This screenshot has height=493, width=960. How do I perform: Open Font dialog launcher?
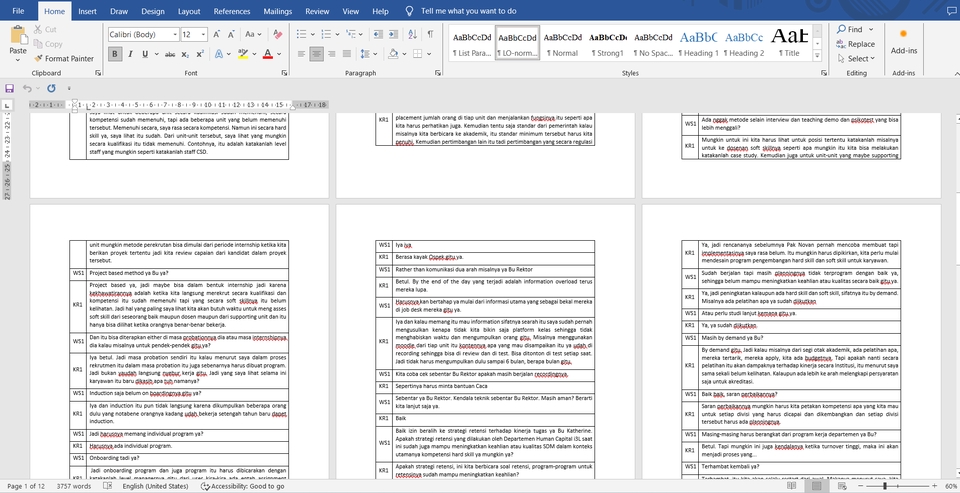pyautogui.click(x=284, y=73)
